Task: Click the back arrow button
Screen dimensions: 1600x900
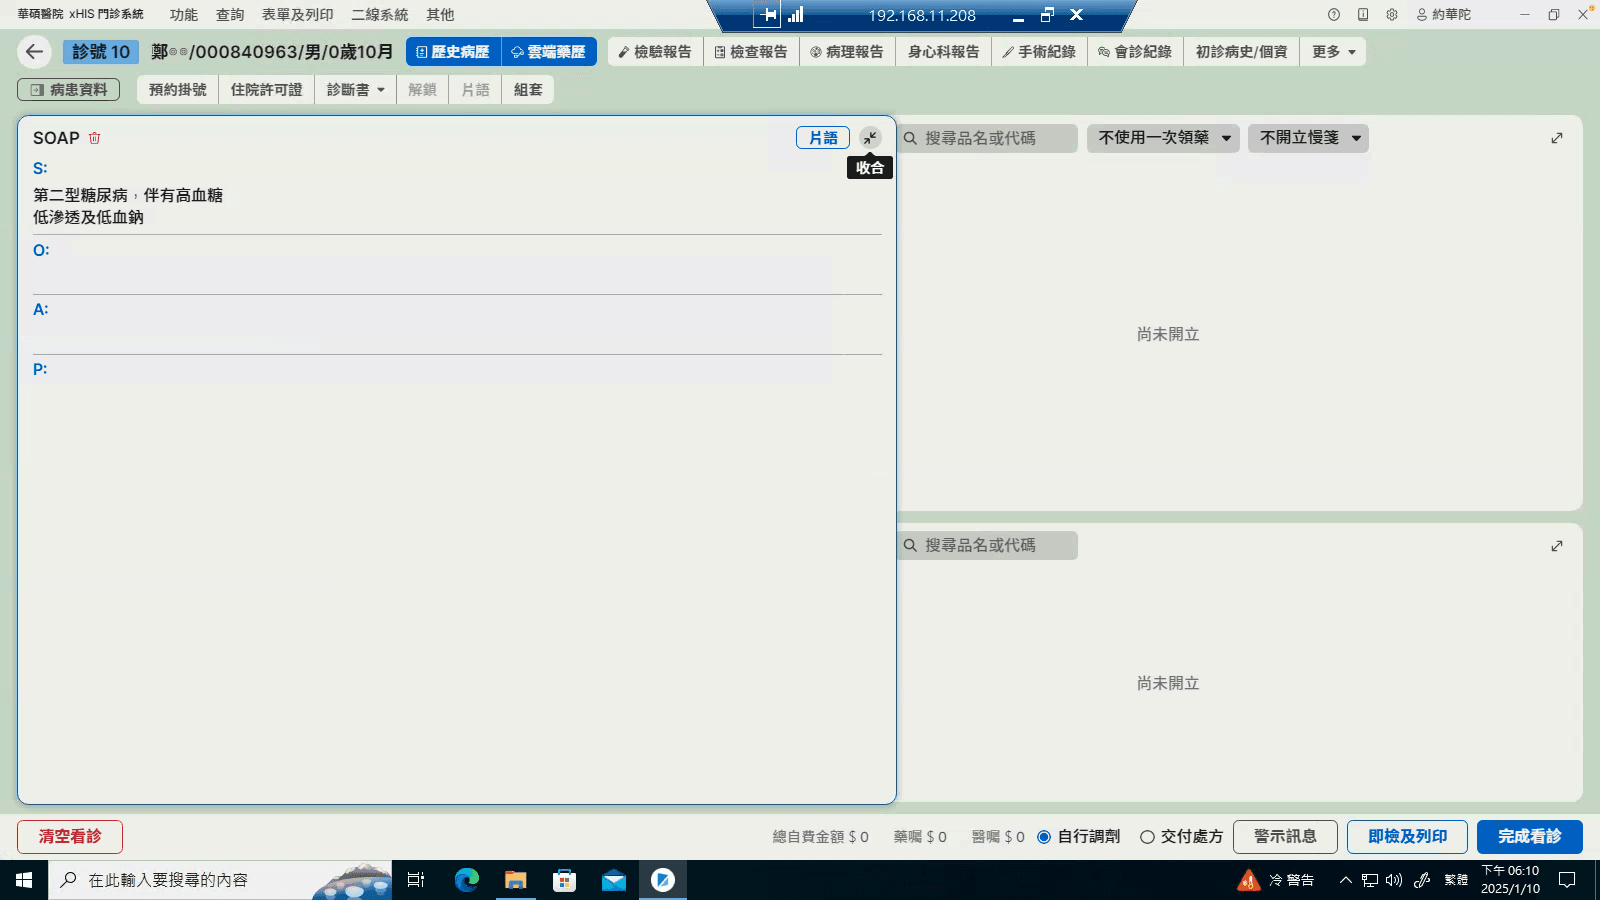Action: 35,52
